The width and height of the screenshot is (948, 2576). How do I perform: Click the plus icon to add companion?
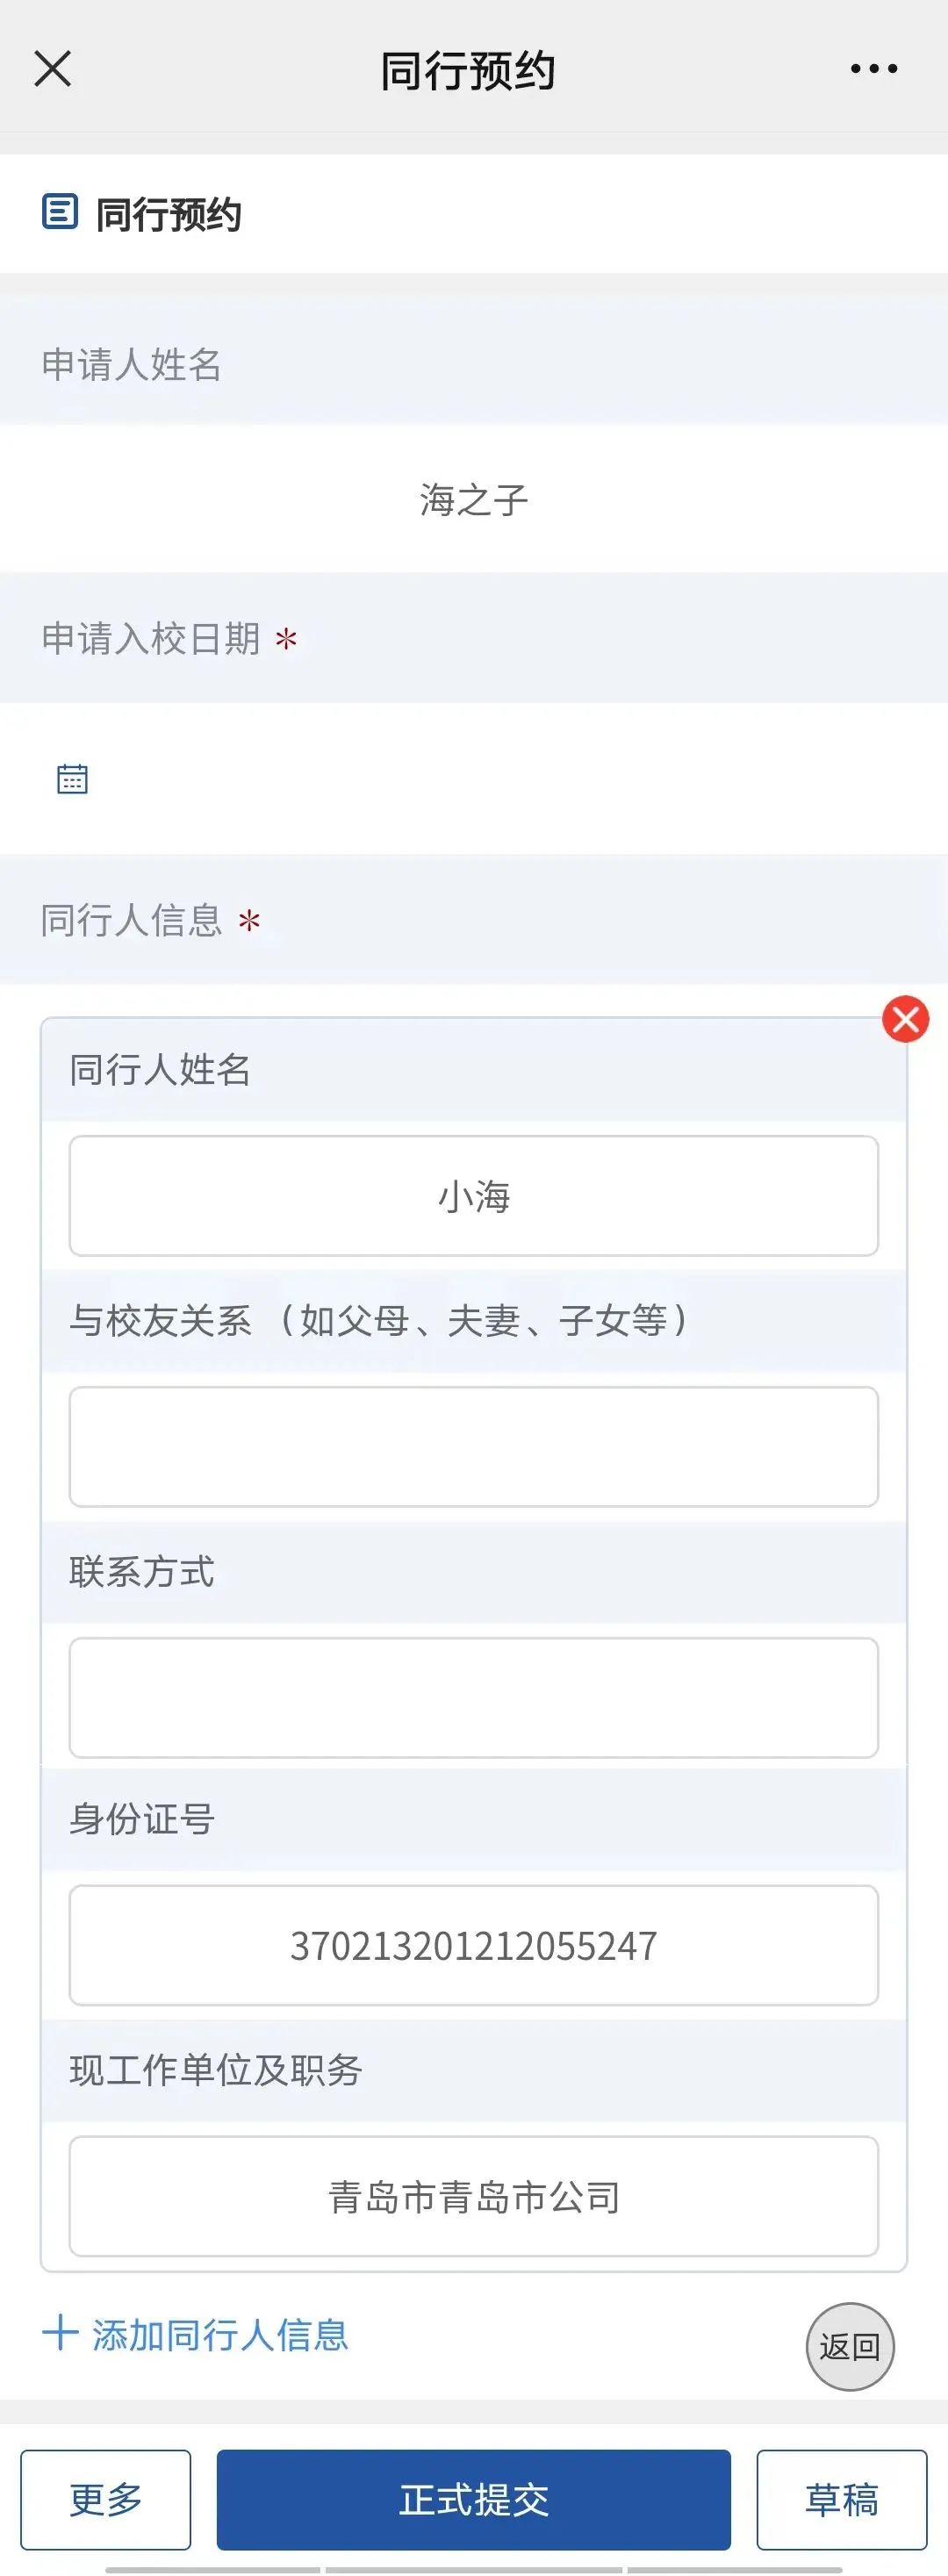60,2333
